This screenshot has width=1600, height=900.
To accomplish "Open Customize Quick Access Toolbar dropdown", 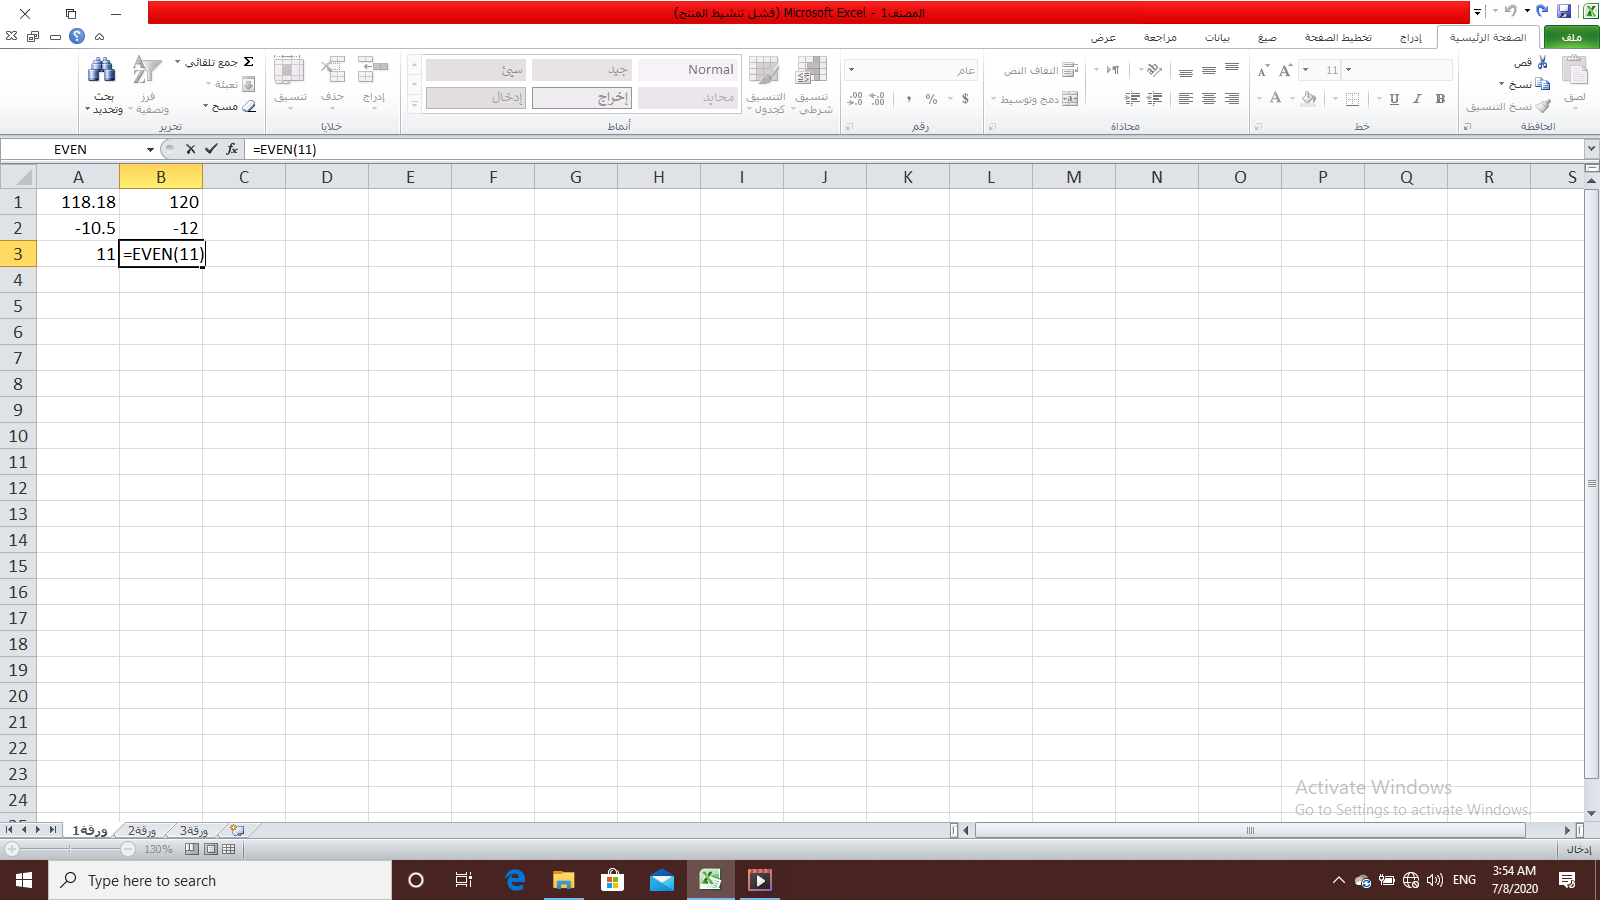I will (1477, 12).
